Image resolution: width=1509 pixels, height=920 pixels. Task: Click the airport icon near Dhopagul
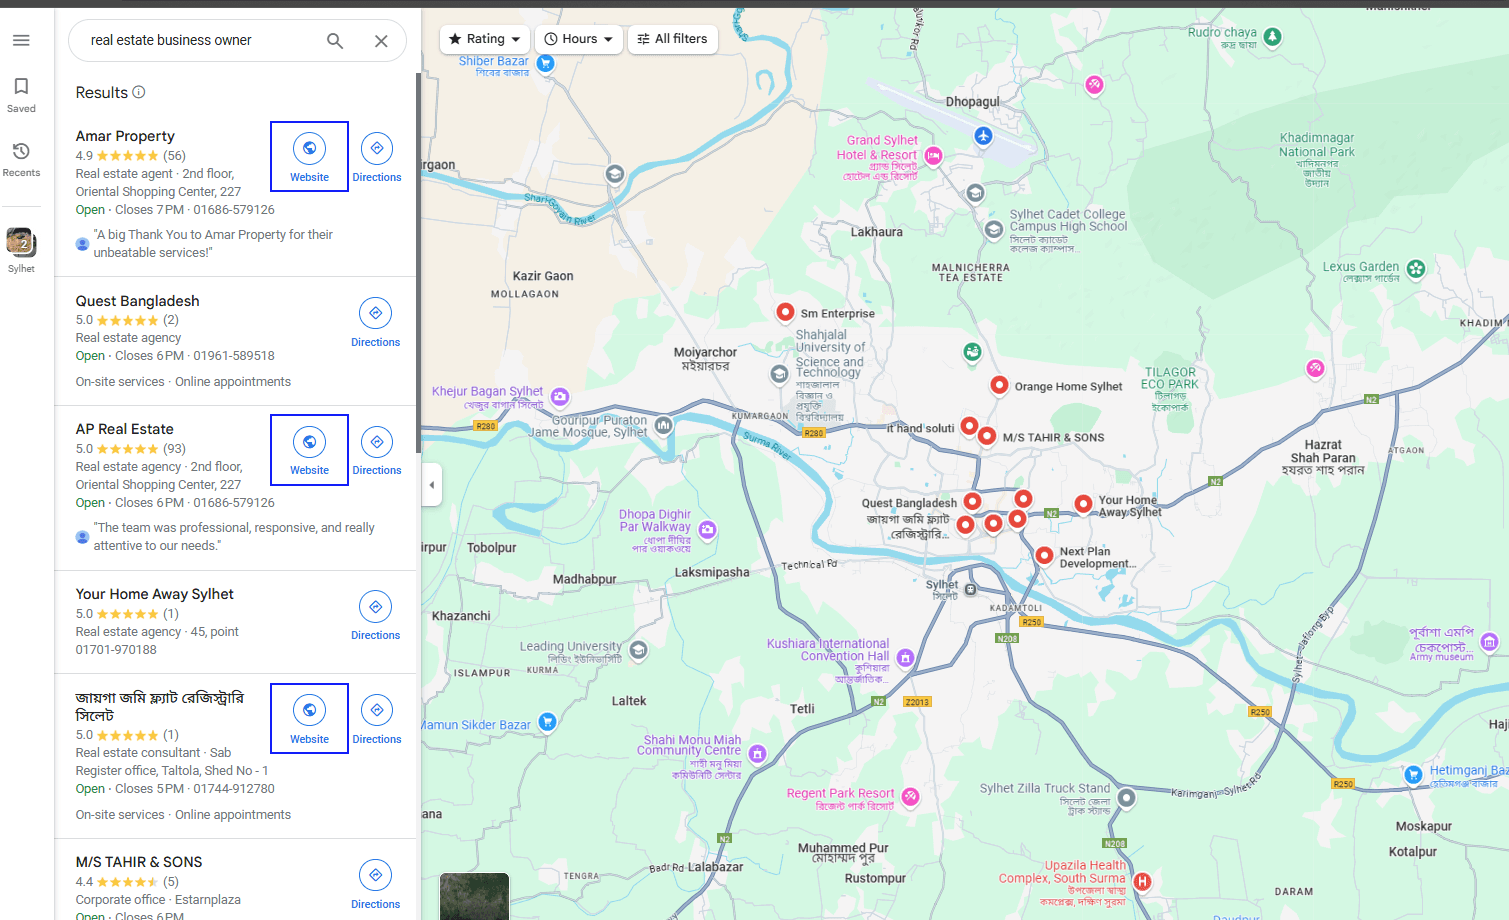983,135
